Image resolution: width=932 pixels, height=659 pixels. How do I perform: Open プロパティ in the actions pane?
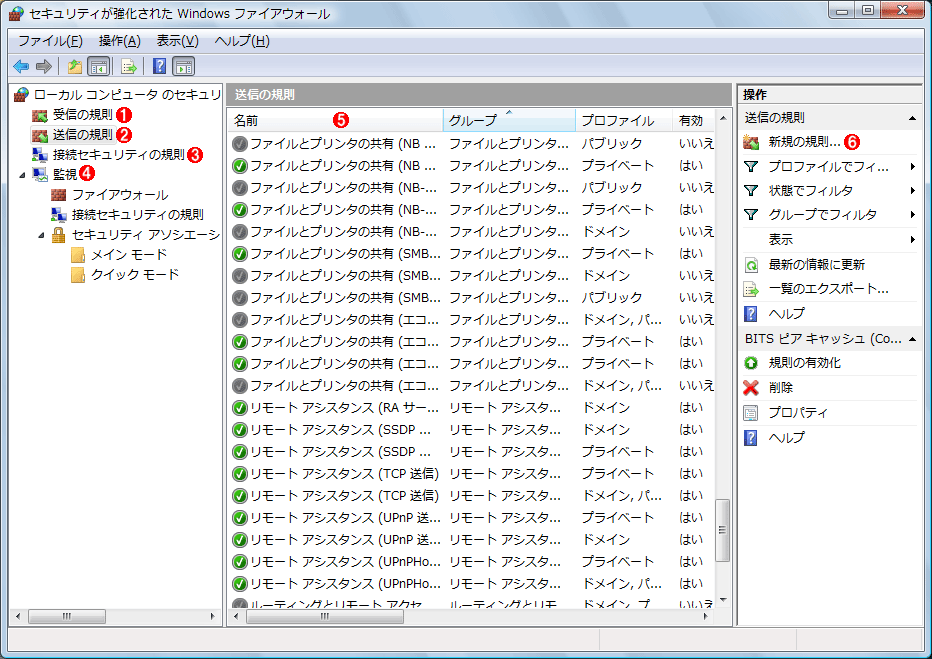(x=798, y=412)
